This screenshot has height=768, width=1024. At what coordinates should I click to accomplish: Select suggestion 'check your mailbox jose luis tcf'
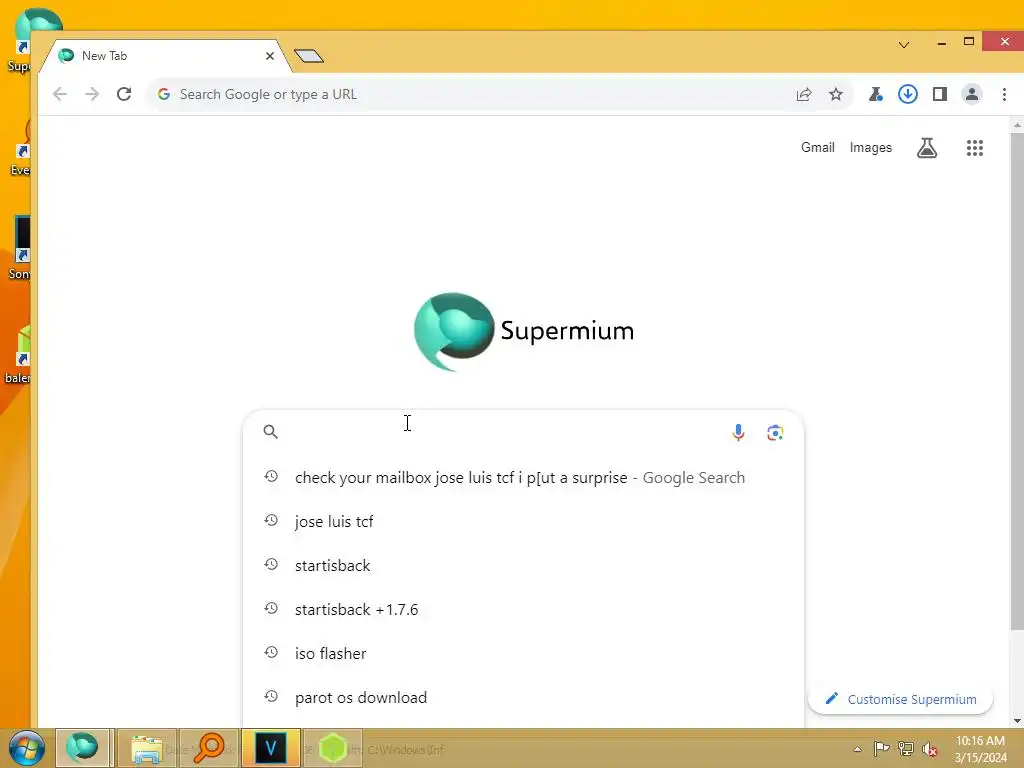pyautogui.click(x=523, y=477)
